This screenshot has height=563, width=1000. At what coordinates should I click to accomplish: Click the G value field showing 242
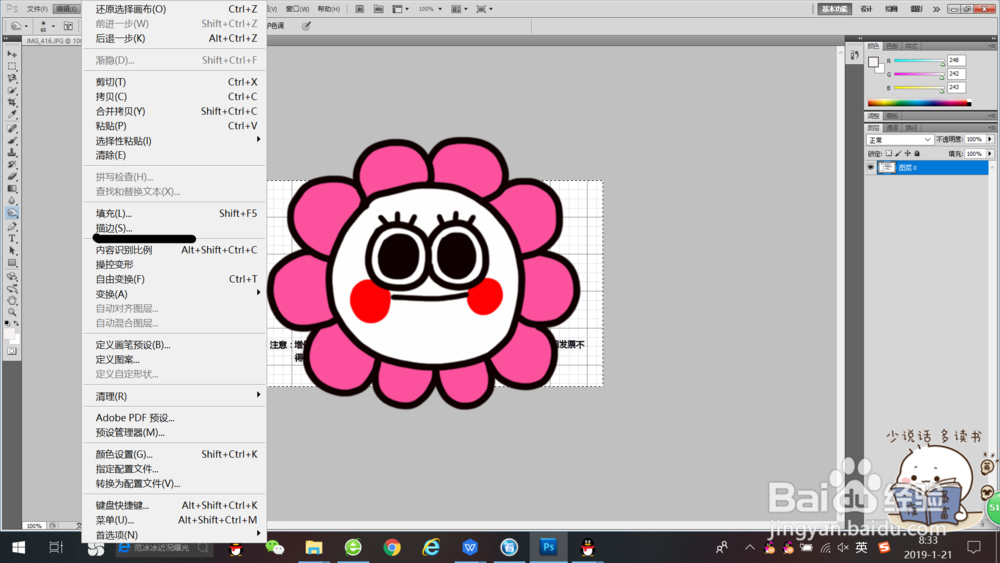956,74
